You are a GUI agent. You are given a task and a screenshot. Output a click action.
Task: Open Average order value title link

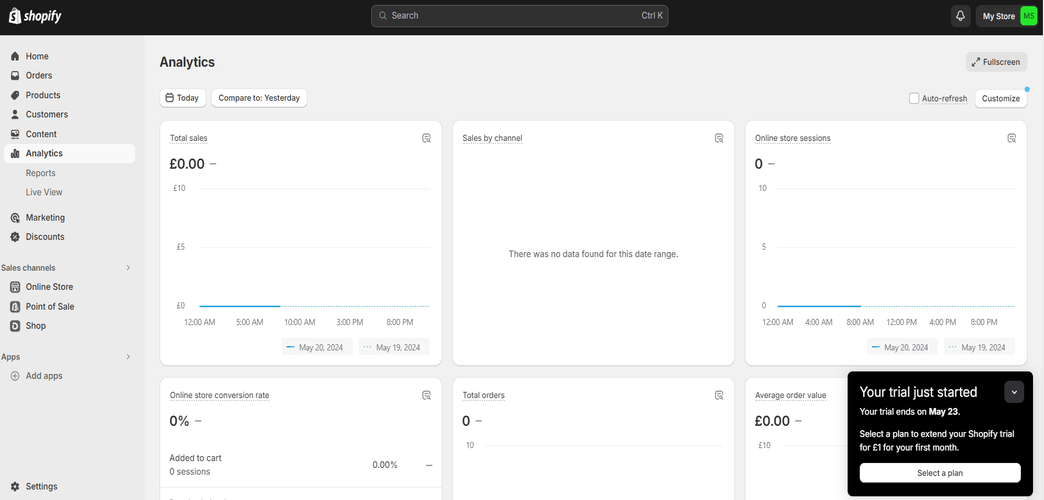point(790,395)
